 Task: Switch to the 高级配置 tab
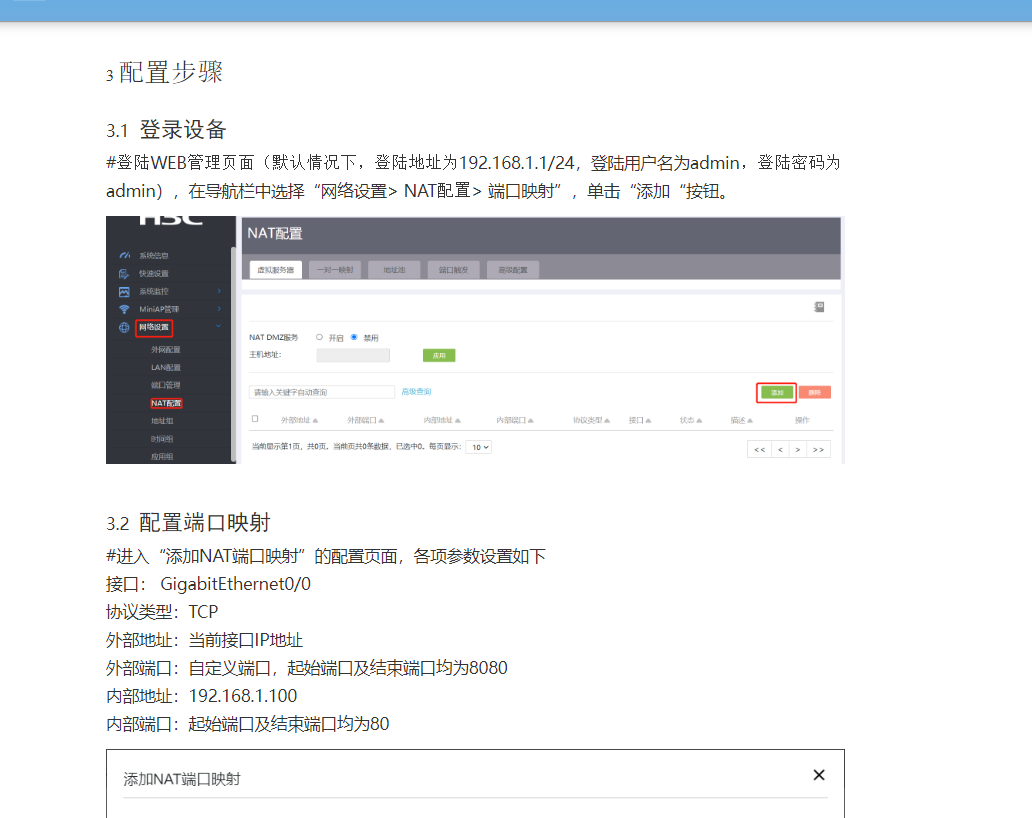[x=513, y=270]
